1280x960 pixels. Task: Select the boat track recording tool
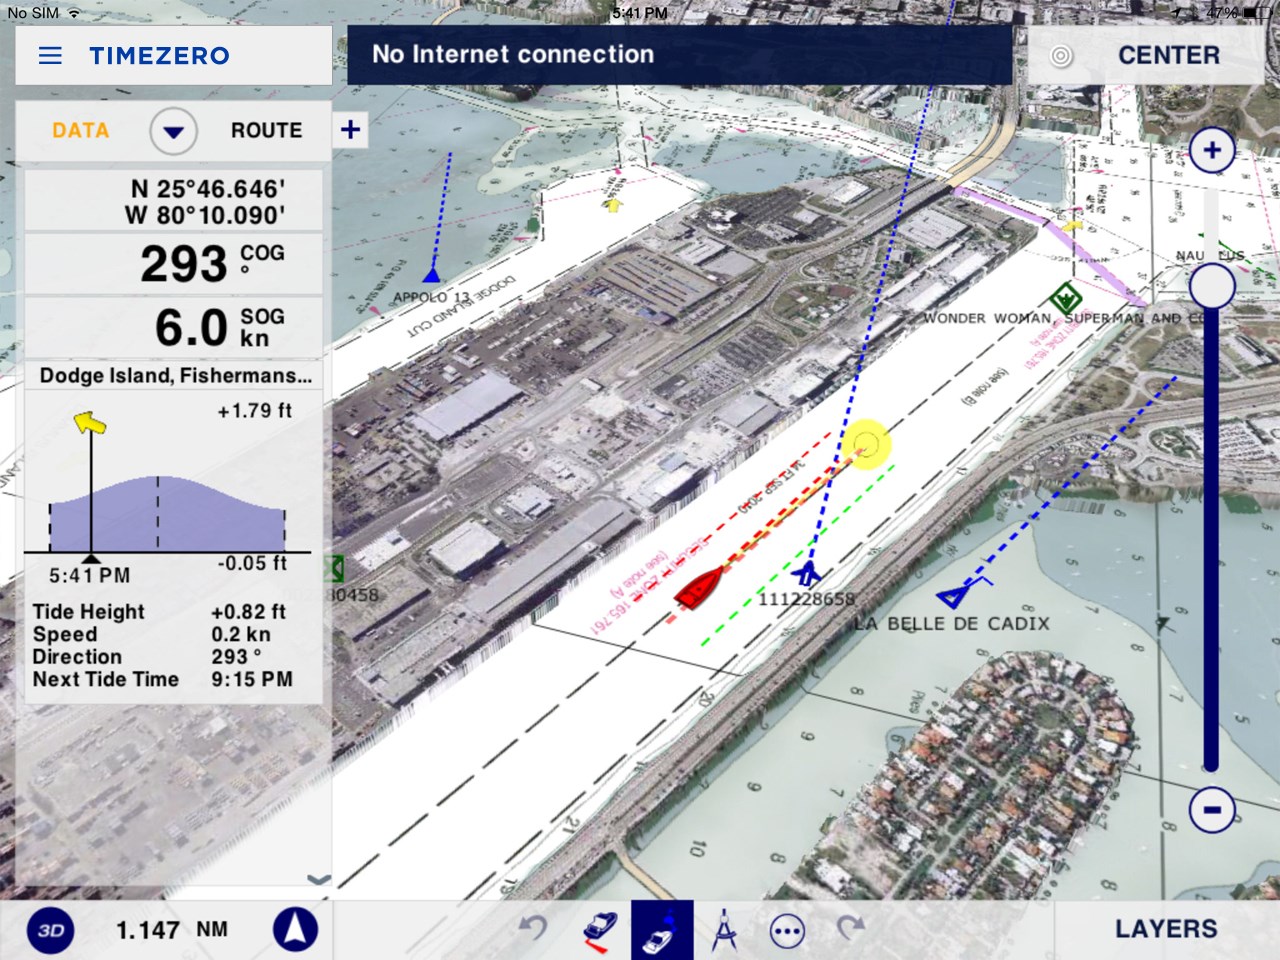point(599,930)
